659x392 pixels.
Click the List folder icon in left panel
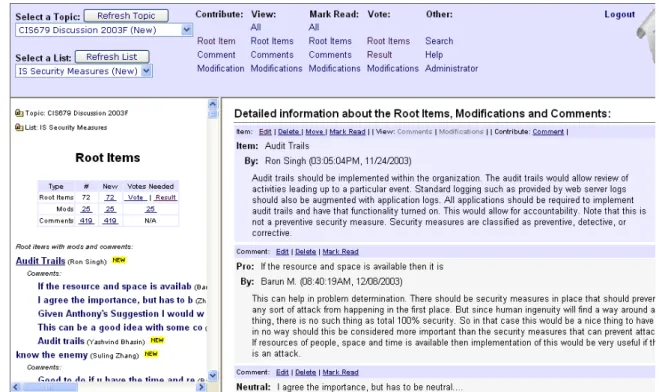pos(19,127)
